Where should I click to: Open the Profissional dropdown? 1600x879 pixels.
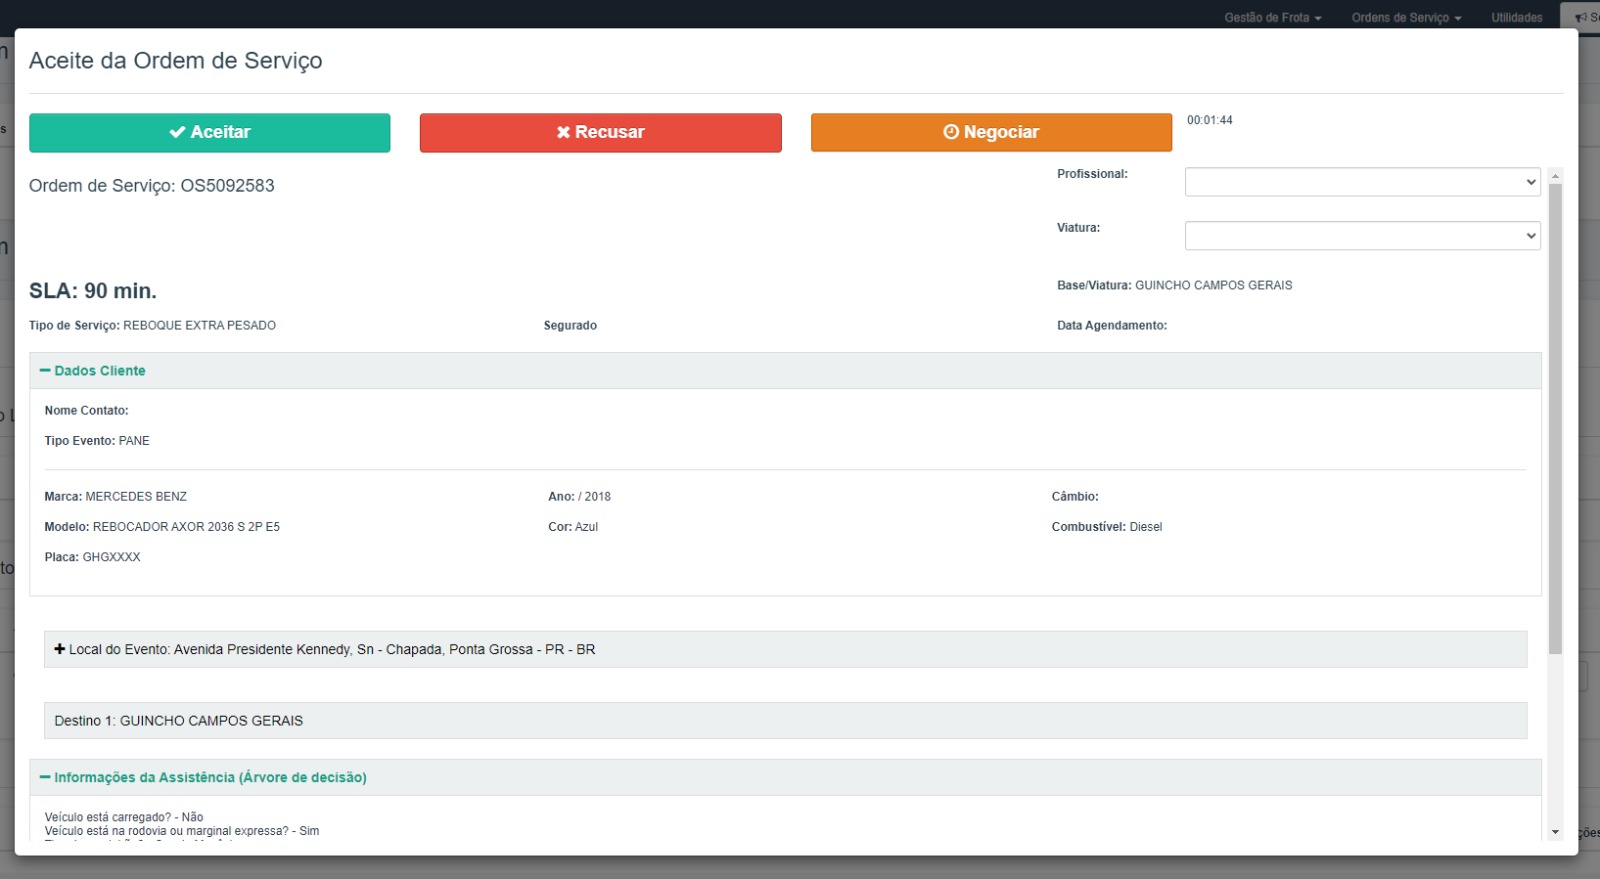click(x=1361, y=182)
